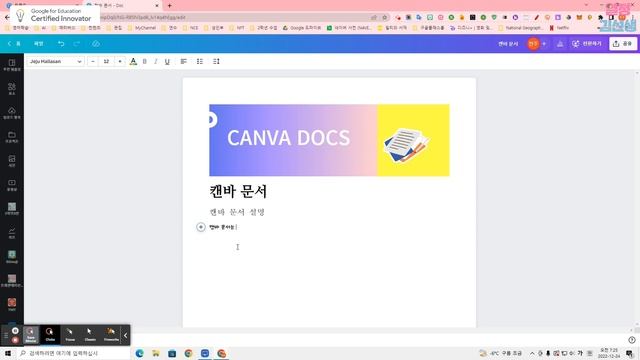Viewport: 640px width, 360px height.
Task: Change text alignment
Action: pos(184,61)
